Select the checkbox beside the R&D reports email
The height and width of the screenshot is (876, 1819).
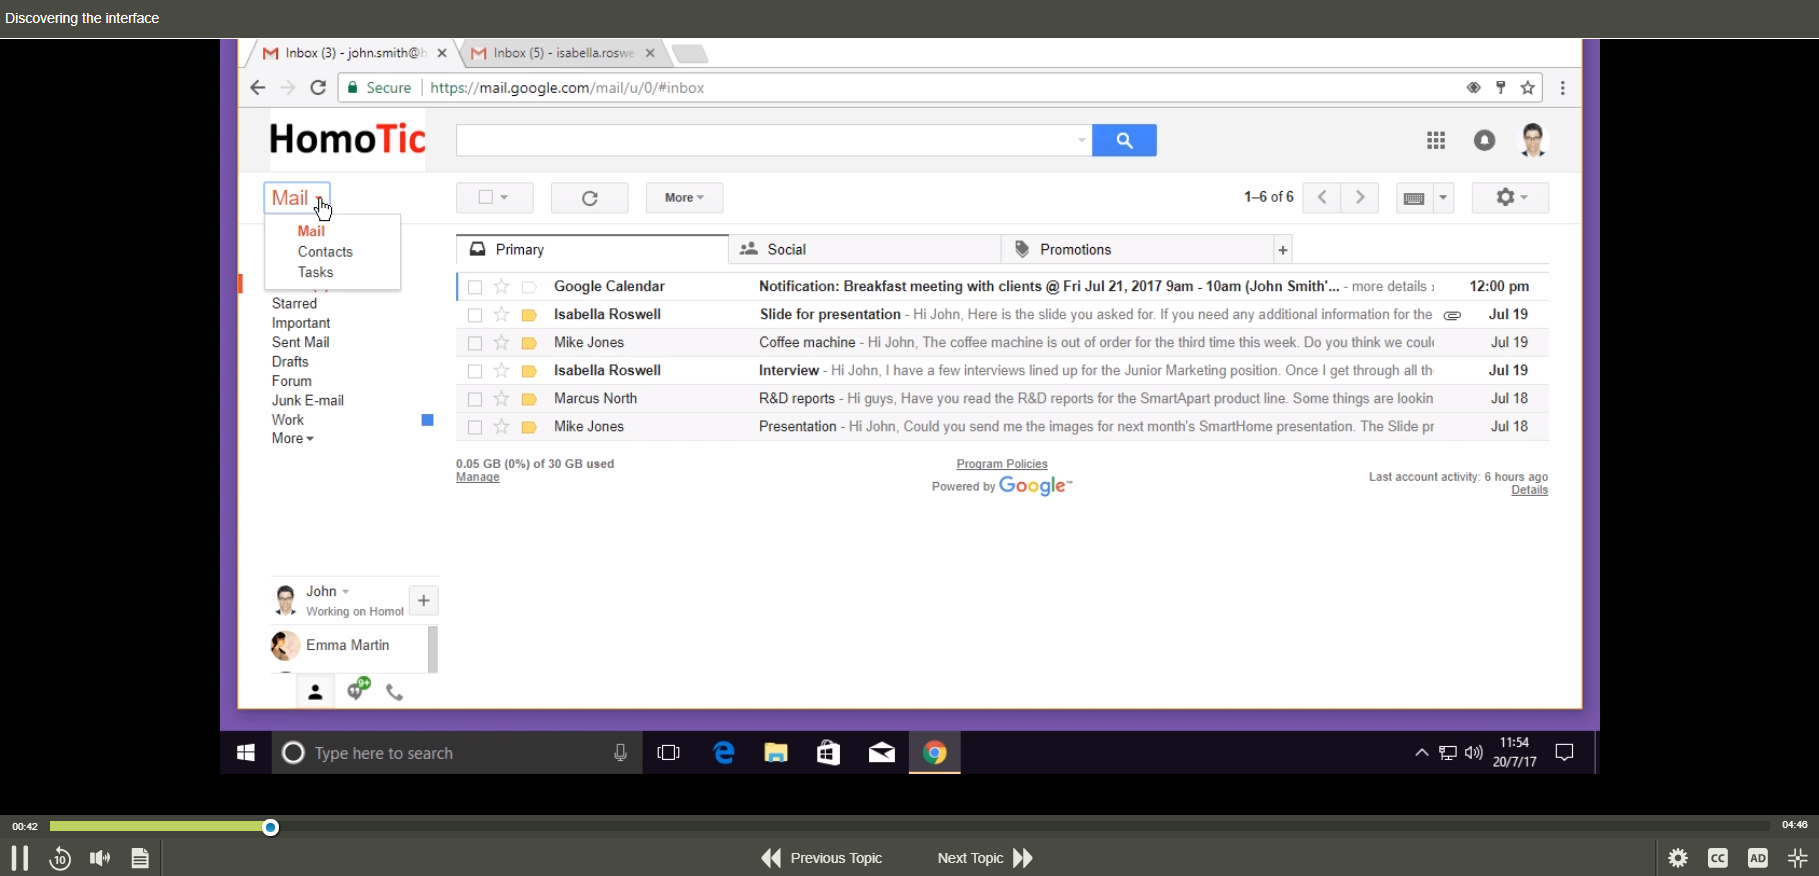[475, 399]
